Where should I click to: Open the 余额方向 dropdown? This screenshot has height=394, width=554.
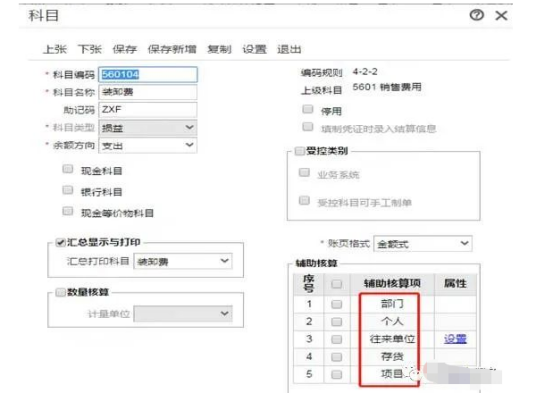(148, 145)
